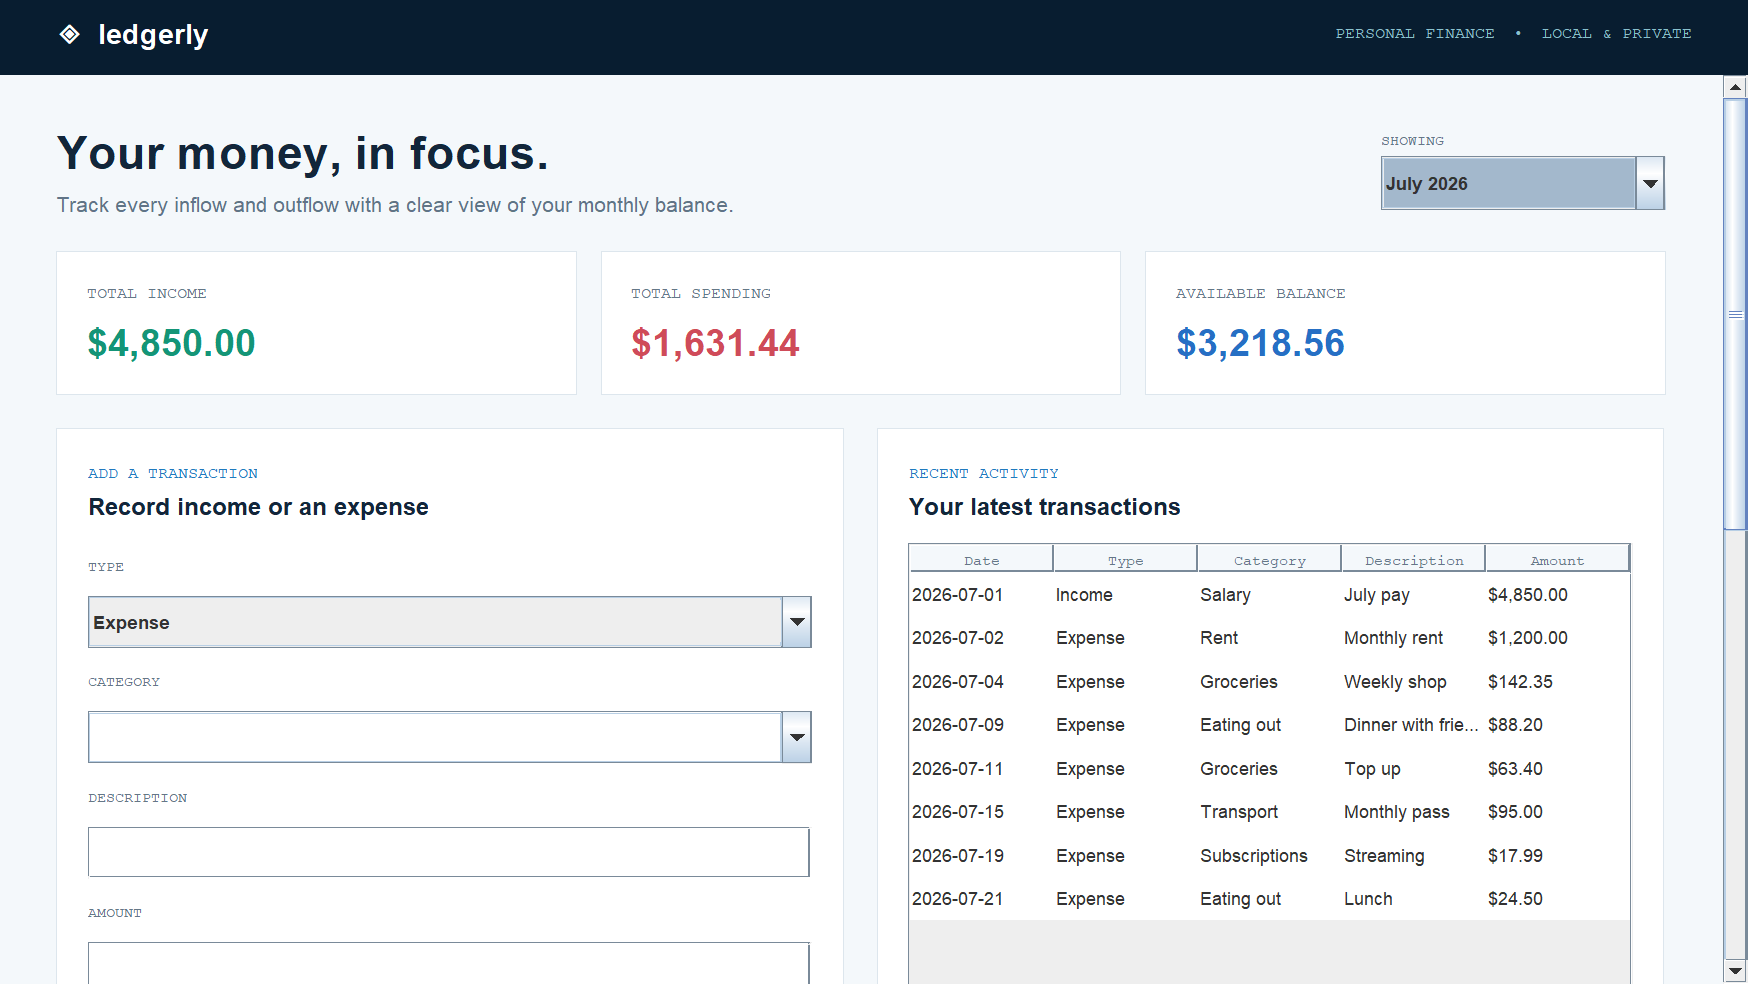
Task: Click the Your latest transactions heading
Action: (1044, 507)
